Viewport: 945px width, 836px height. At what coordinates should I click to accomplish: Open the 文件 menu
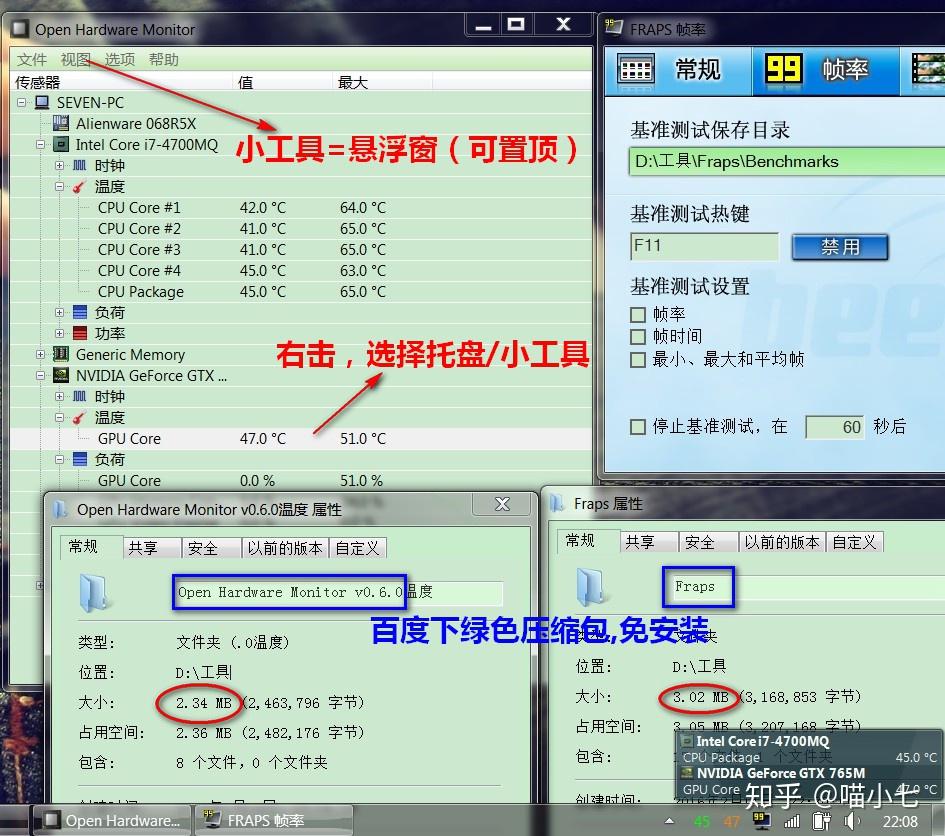(x=32, y=60)
